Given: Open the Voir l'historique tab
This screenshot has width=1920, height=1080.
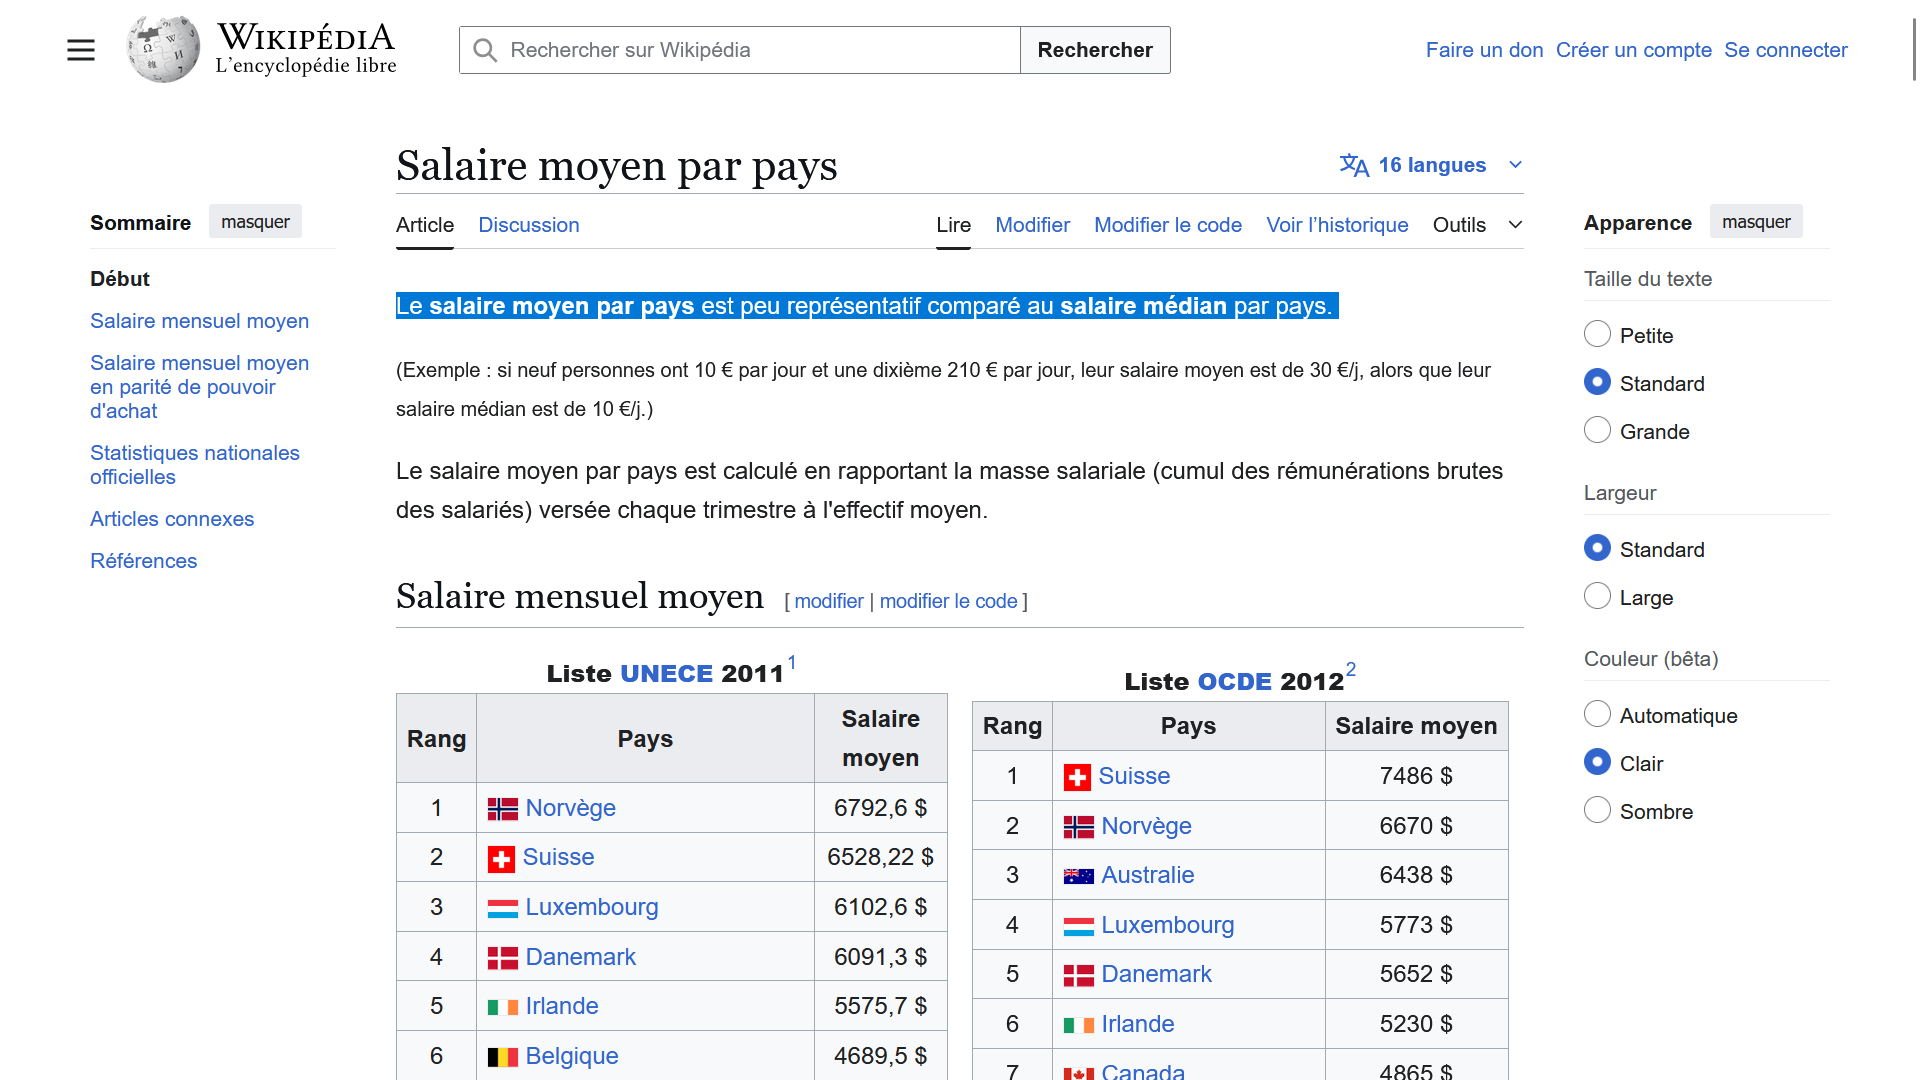Looking at the screenshot, I should point(1337,225).
